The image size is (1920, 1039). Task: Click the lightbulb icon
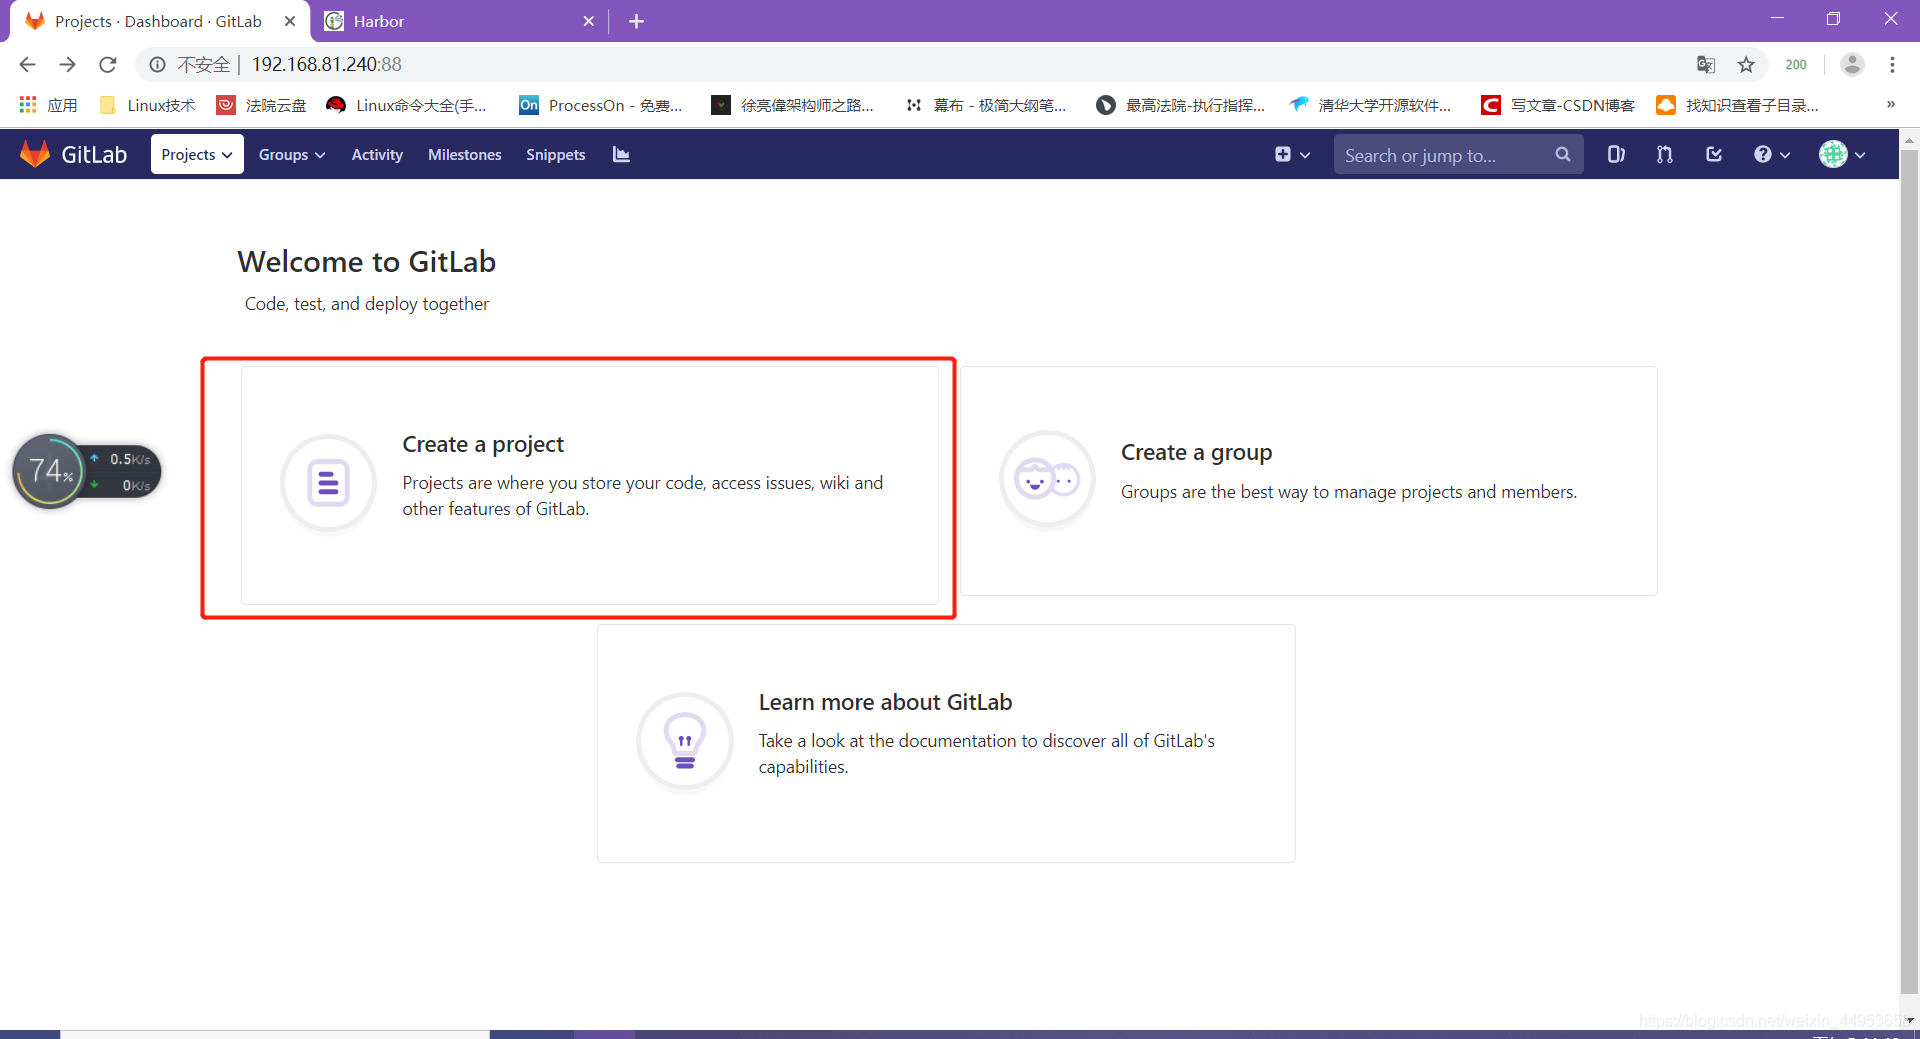685,742
